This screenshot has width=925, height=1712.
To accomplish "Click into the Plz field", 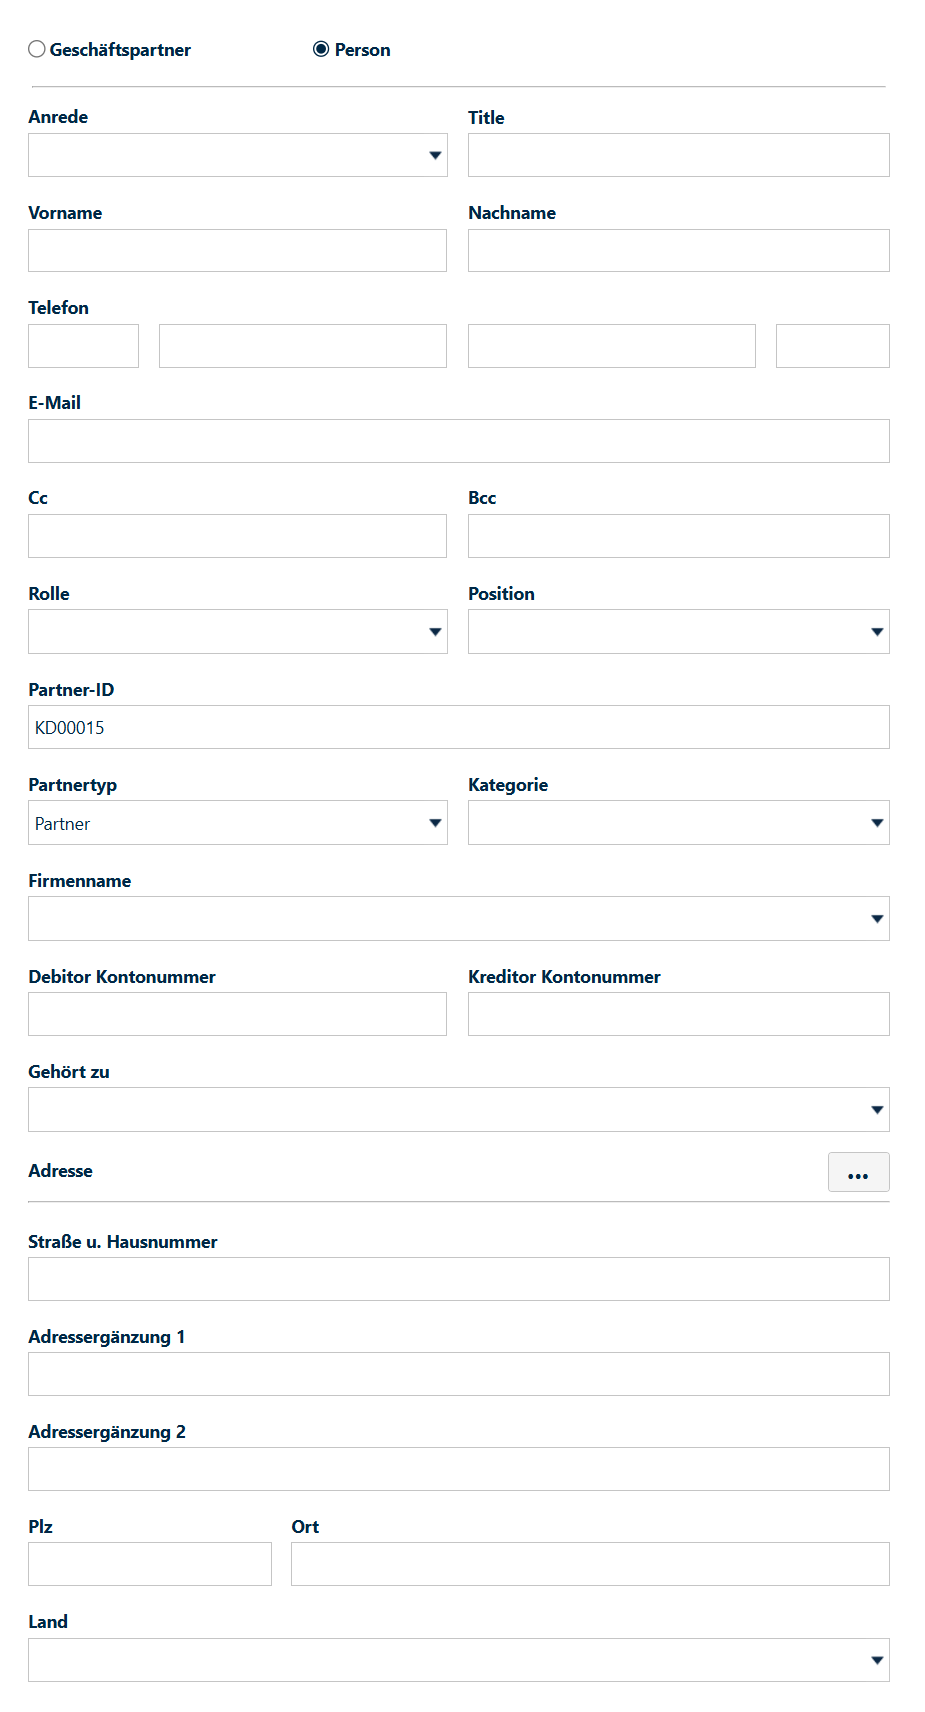I will tap(150, 1564).
